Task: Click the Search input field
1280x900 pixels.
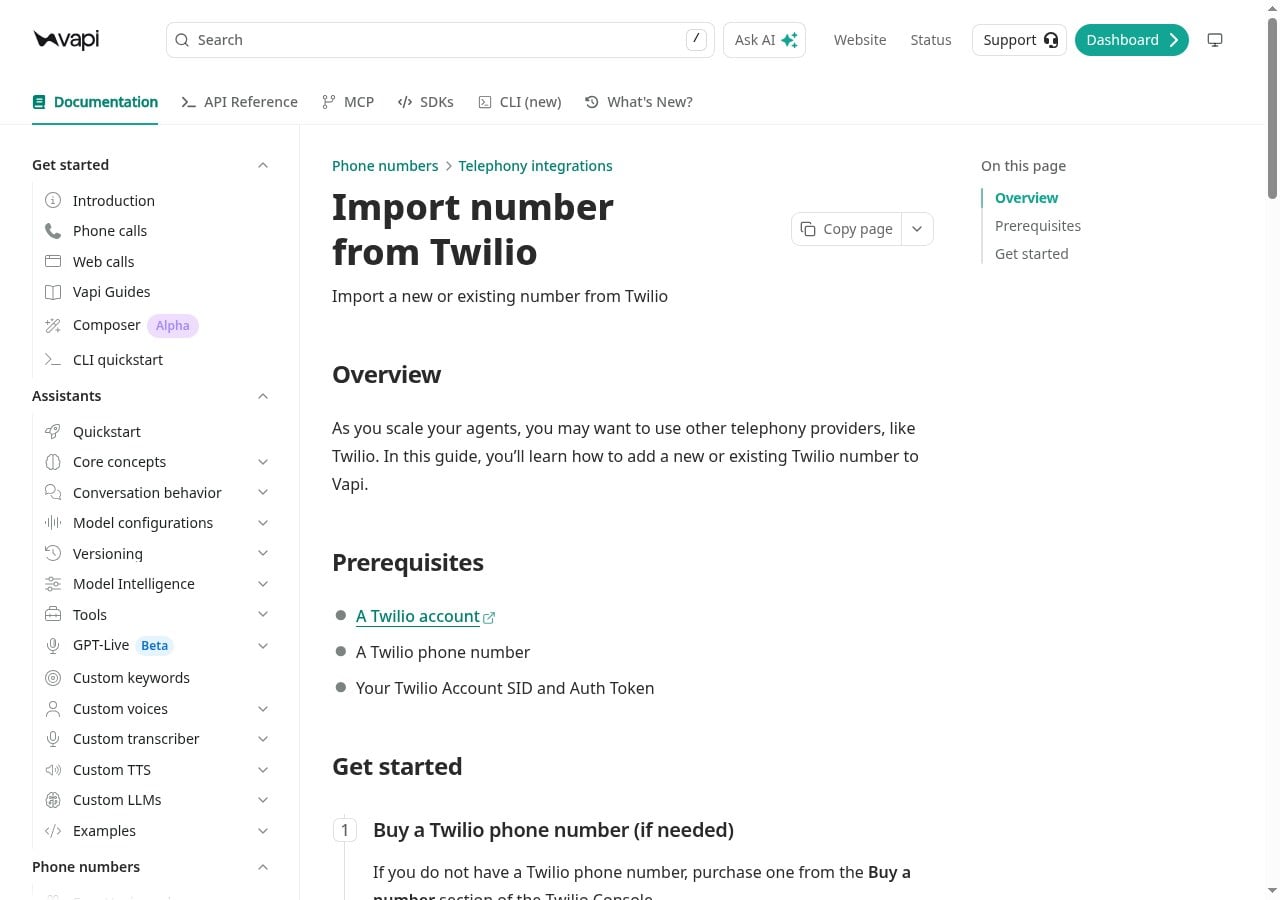Action: (x=440, y=40)
